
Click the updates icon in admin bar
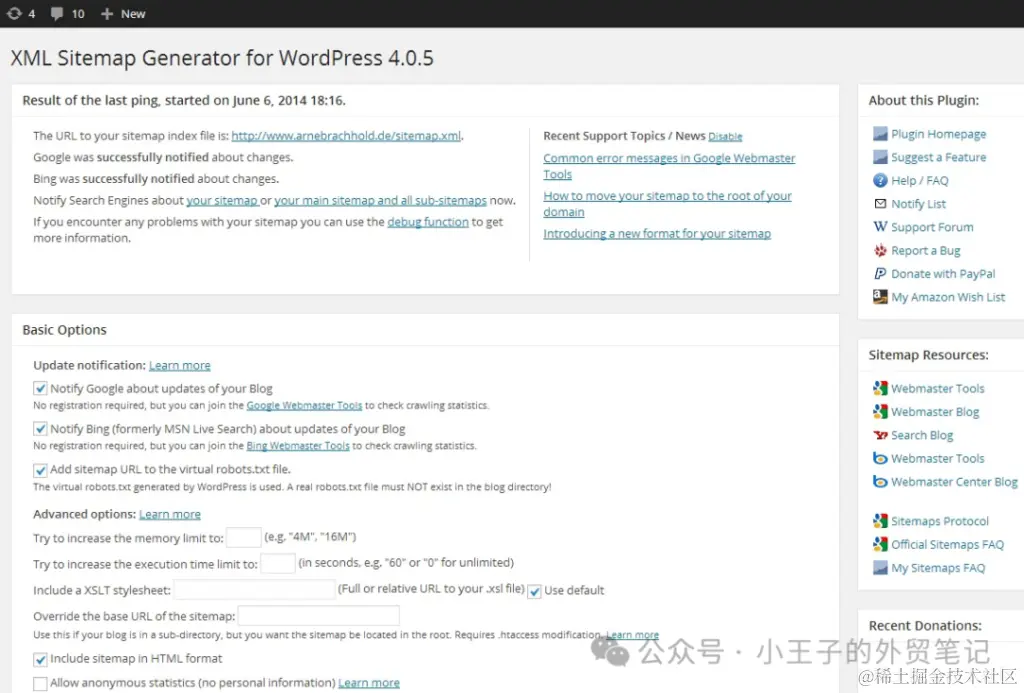coord(14,13)
